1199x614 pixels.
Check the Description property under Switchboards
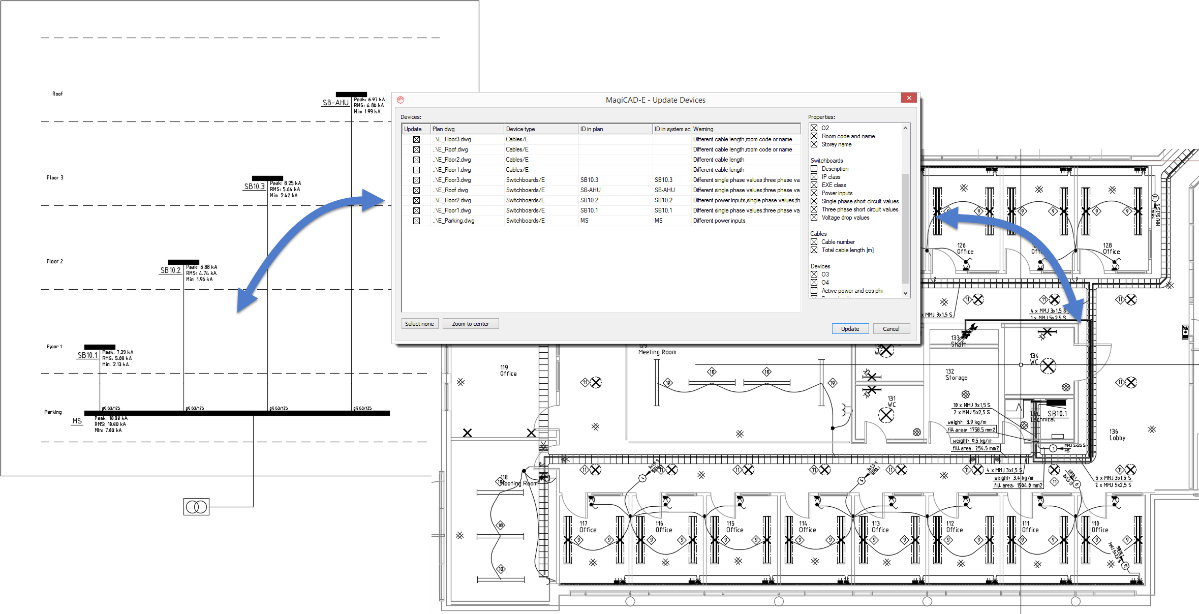813,169
